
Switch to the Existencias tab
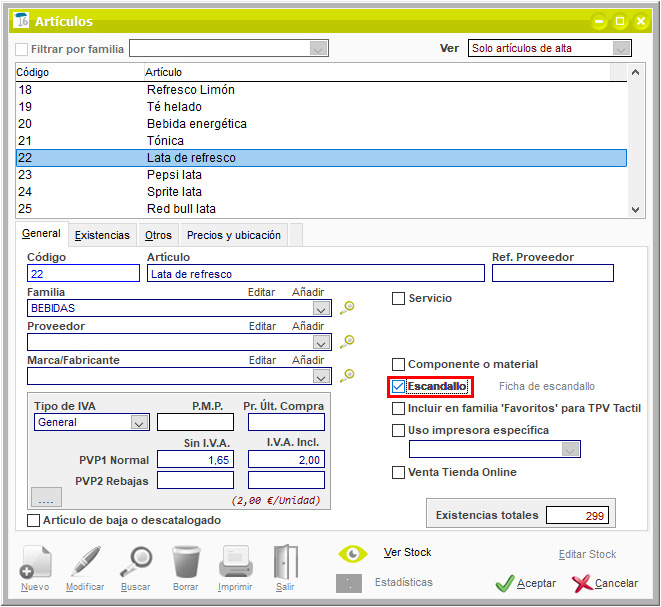pyautogui.click(x=102, y=235)
